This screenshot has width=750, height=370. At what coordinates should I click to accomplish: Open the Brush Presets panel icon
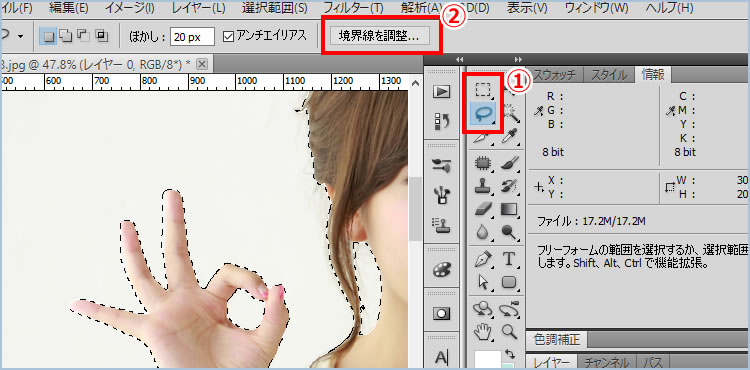(441, 165)
